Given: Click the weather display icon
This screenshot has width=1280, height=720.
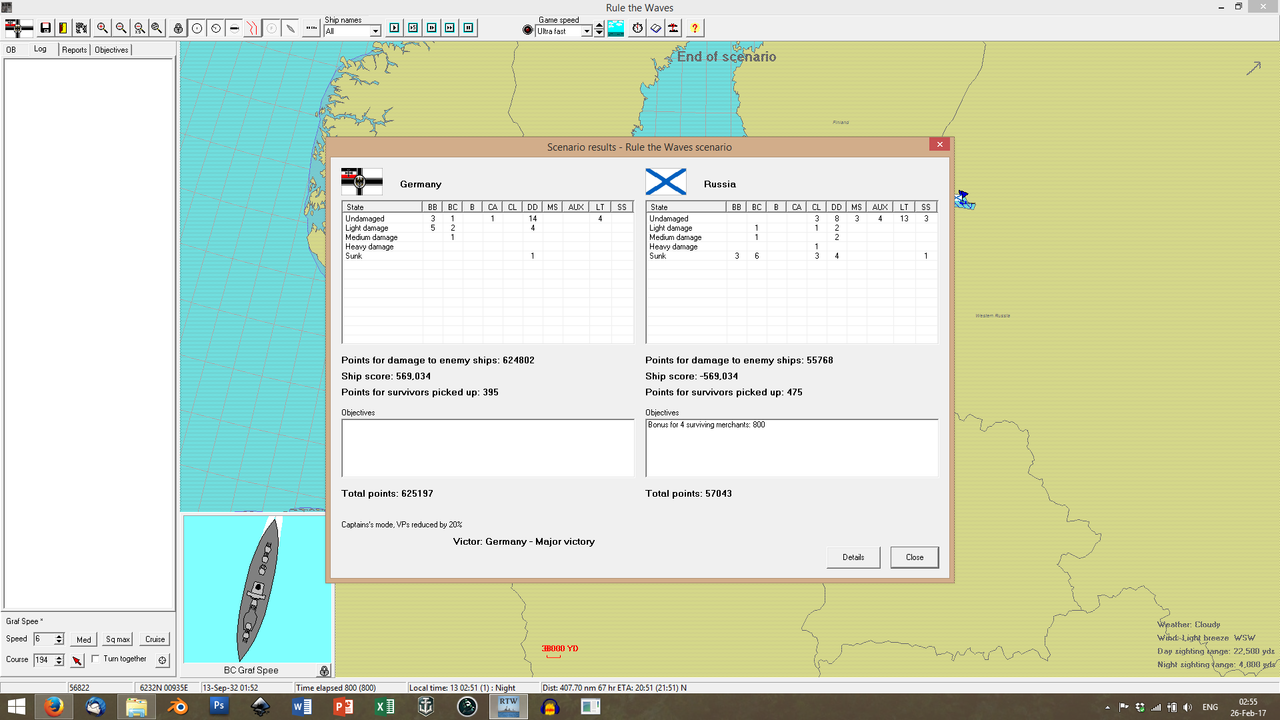Looking at the screenshot, I should (615, 28).
